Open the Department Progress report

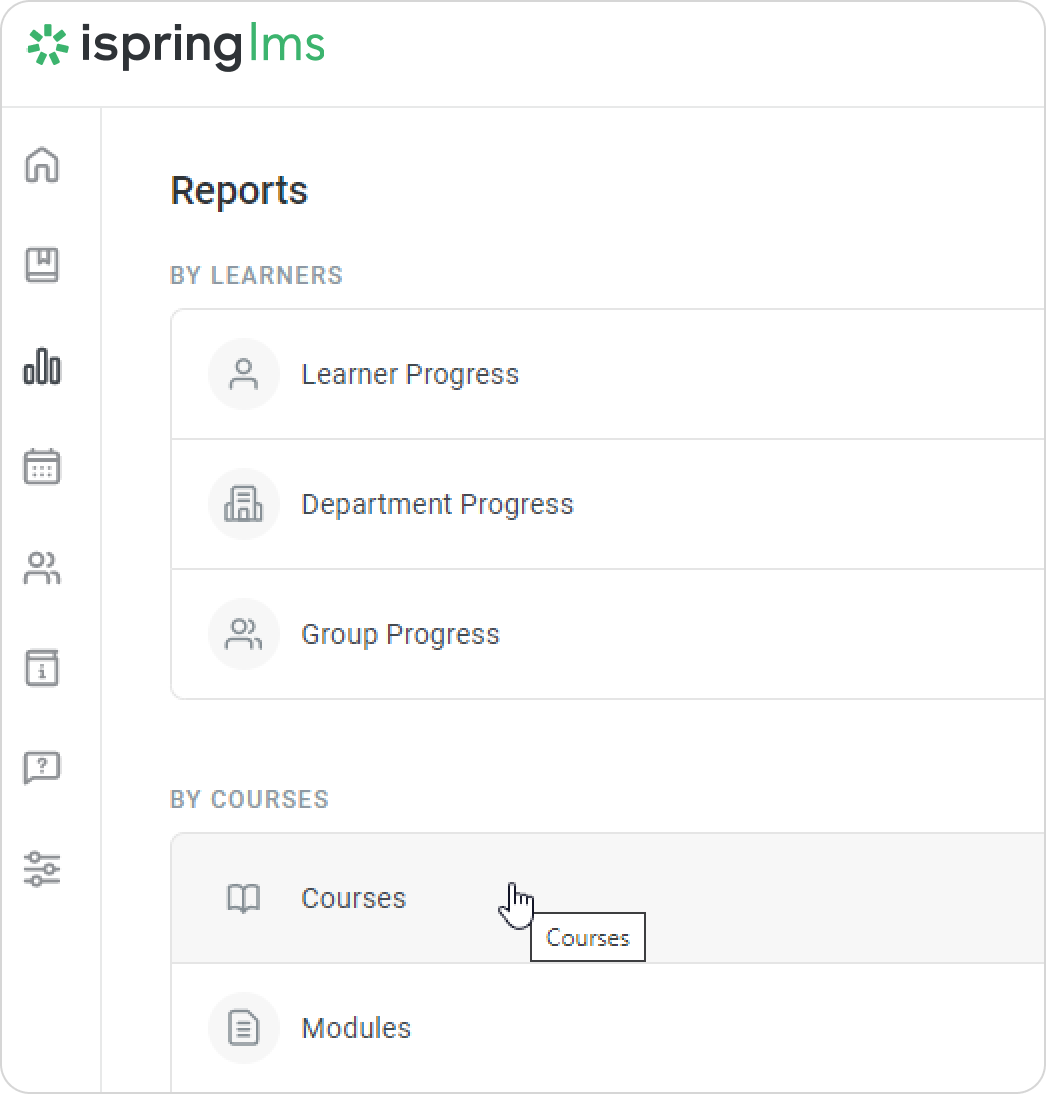[x=437, y=504]
